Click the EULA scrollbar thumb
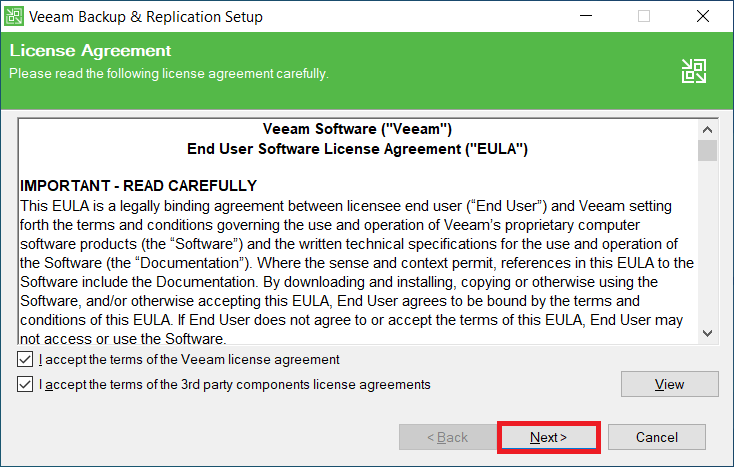The width and height of the screenshot is (734, 467). pos(708,150)
